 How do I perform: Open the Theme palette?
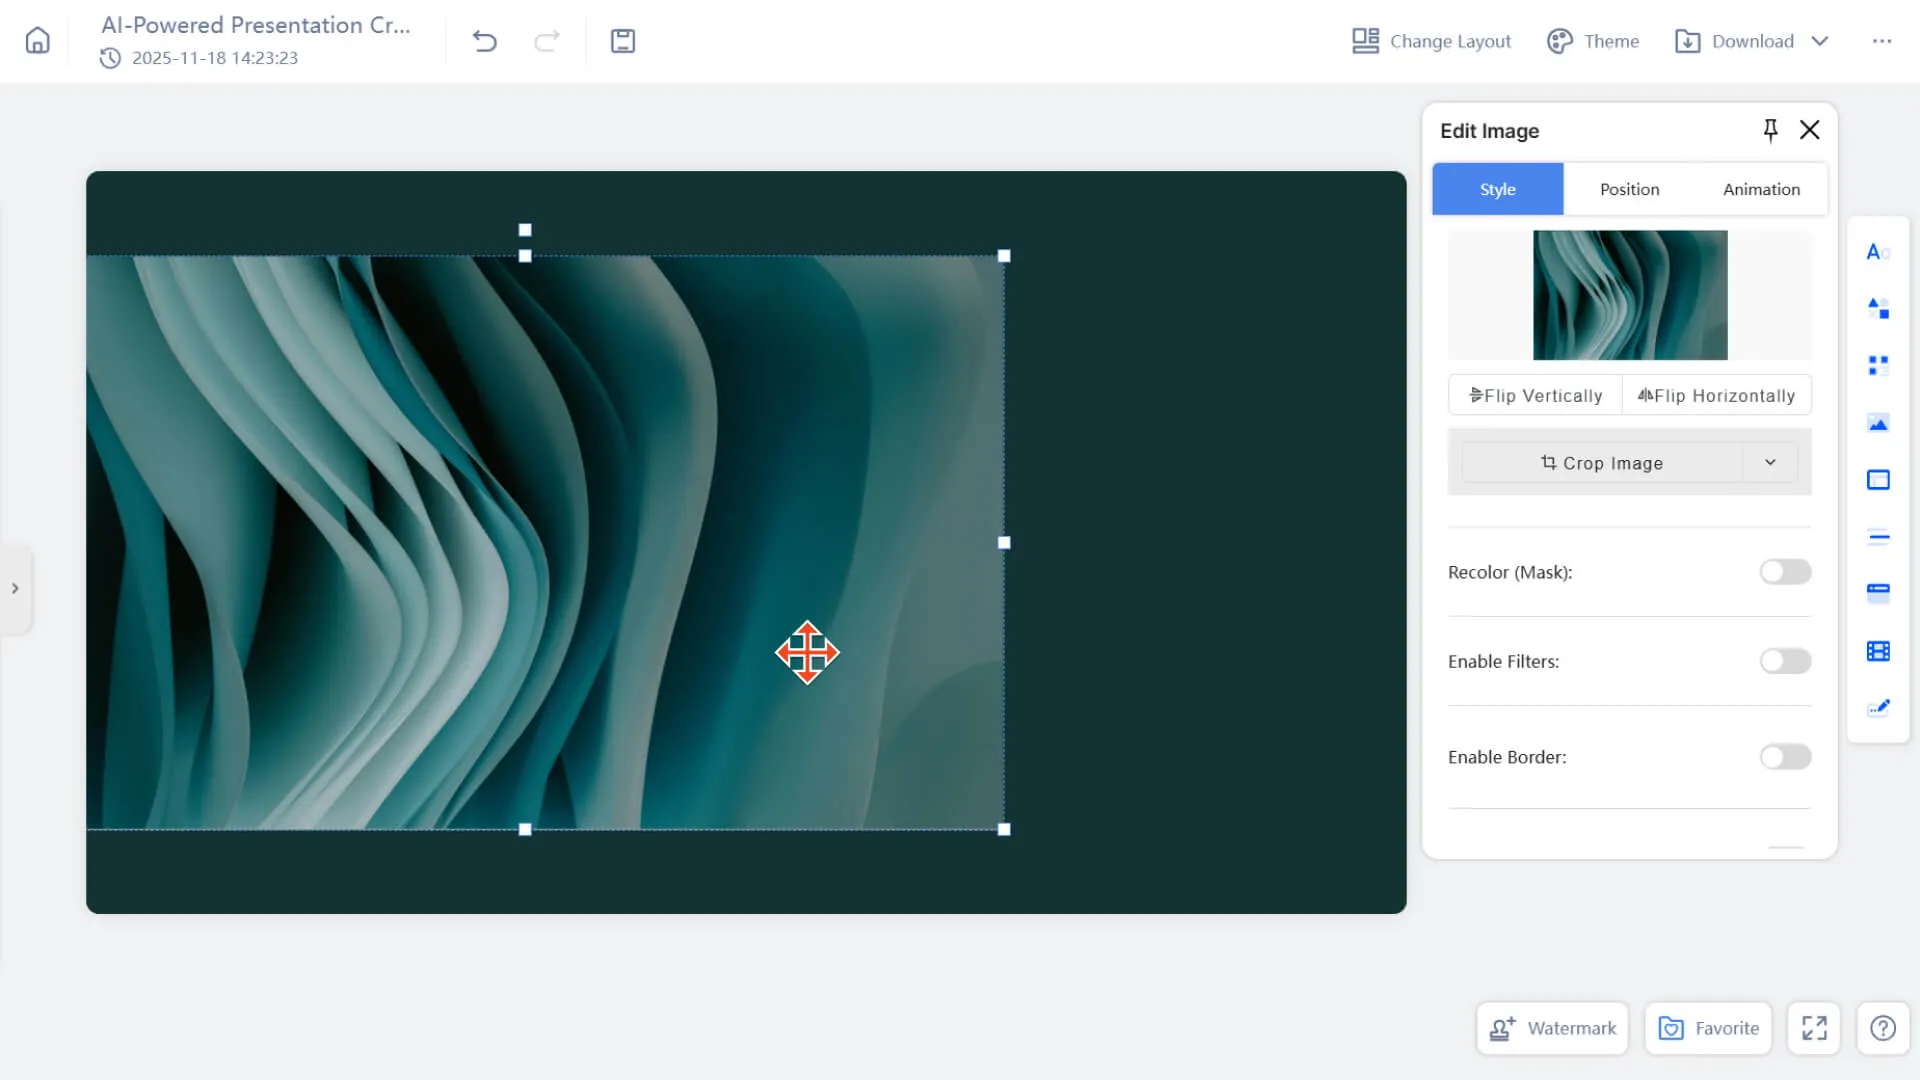[1593, 41]
